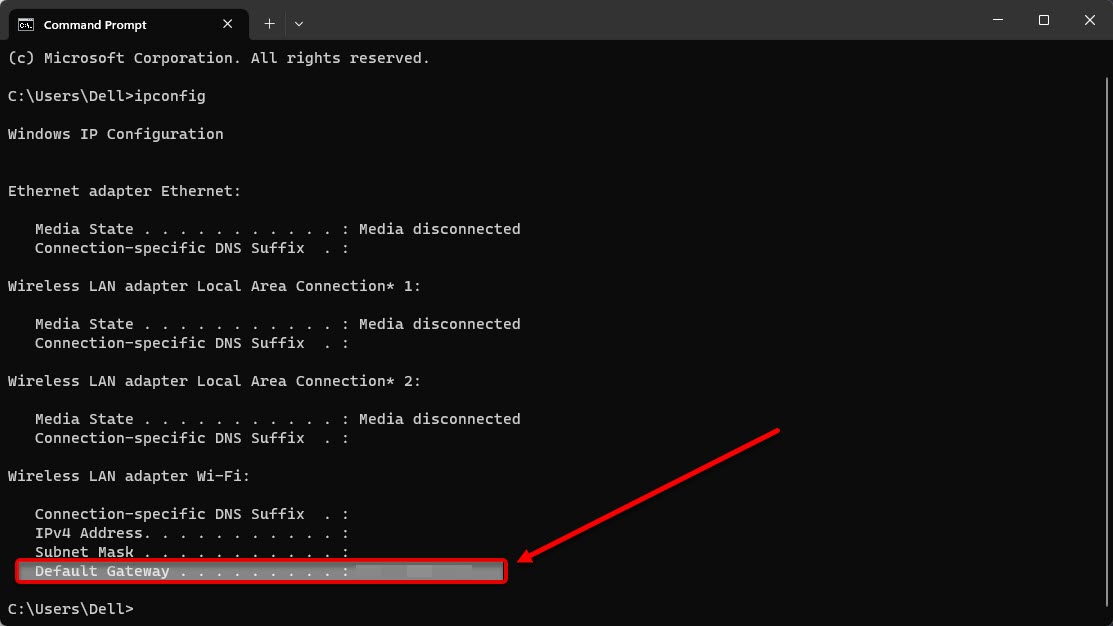
Task: Select the Windows IP Configuration heading
Action: pyautogui.click(x=115, y=133)
